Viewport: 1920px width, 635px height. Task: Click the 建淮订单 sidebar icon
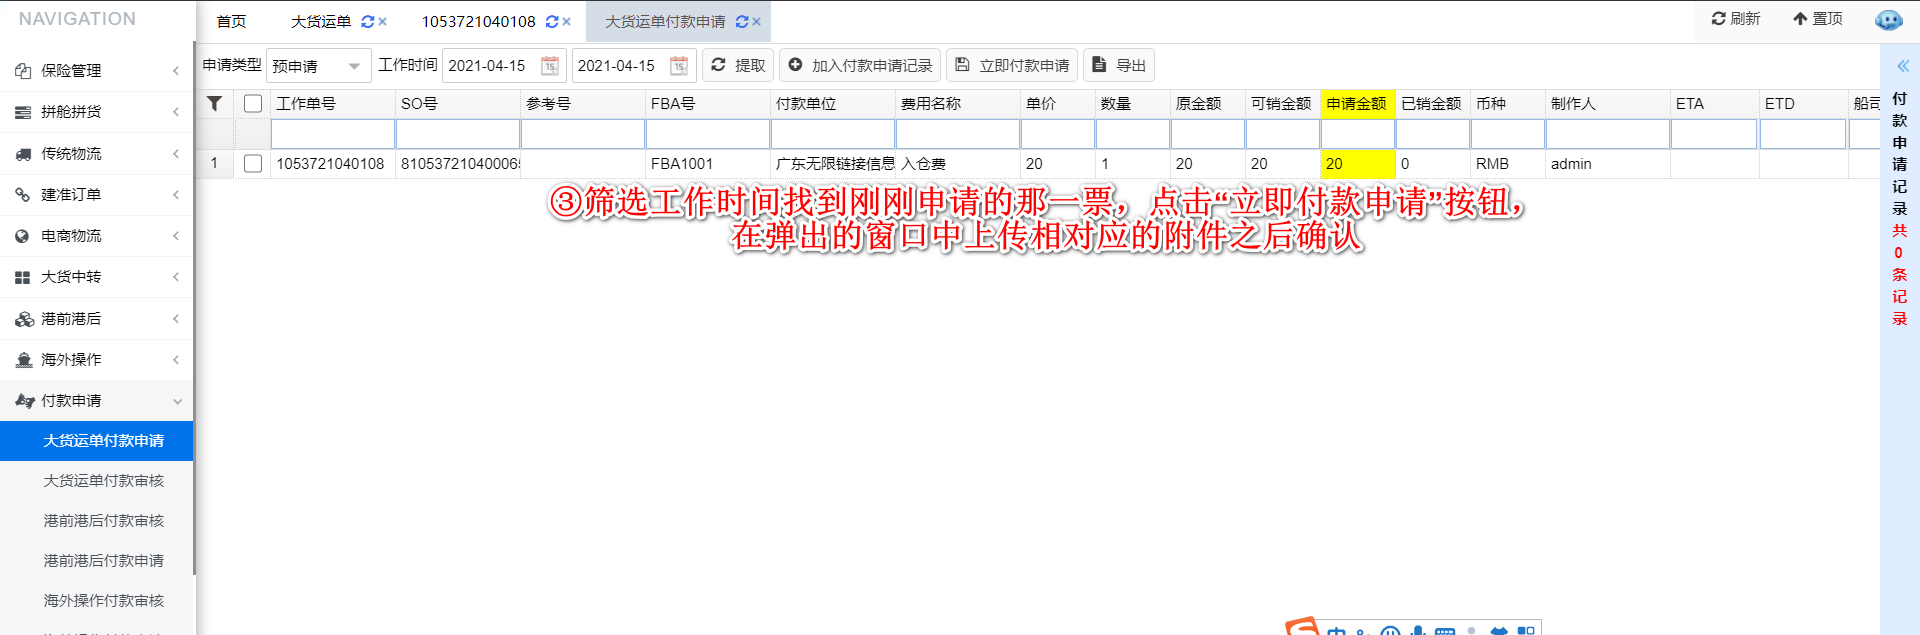pos(23,195)
